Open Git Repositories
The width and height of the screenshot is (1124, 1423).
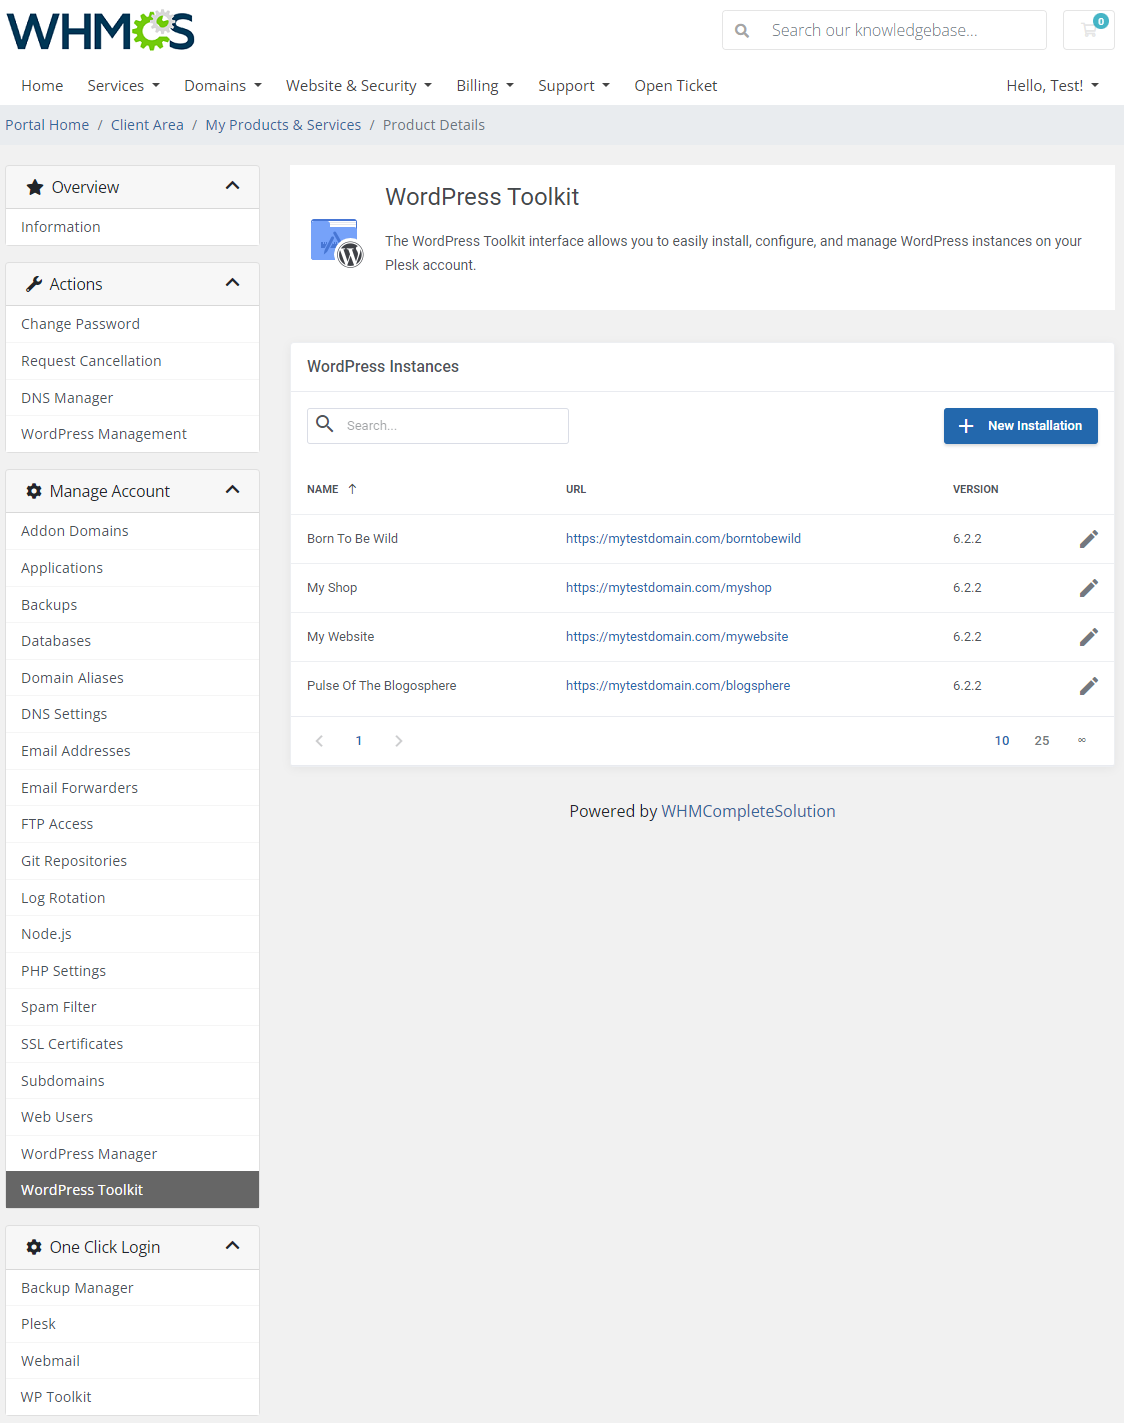point(132,861)
